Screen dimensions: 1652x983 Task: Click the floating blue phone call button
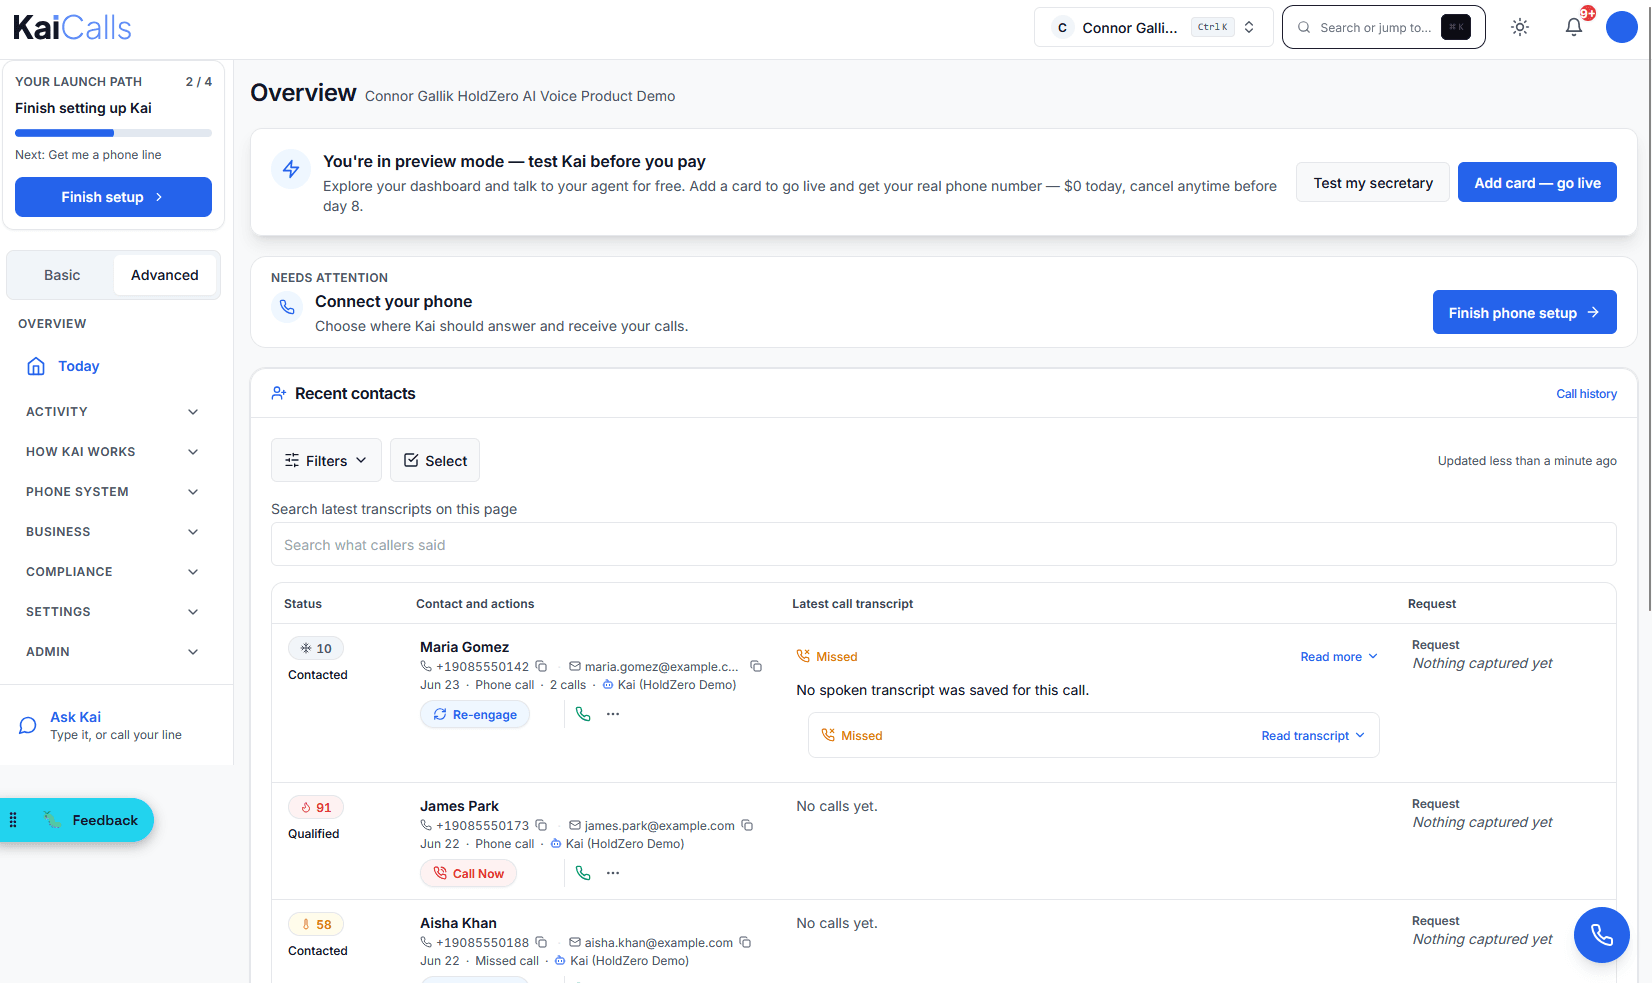coord(1602,935)
